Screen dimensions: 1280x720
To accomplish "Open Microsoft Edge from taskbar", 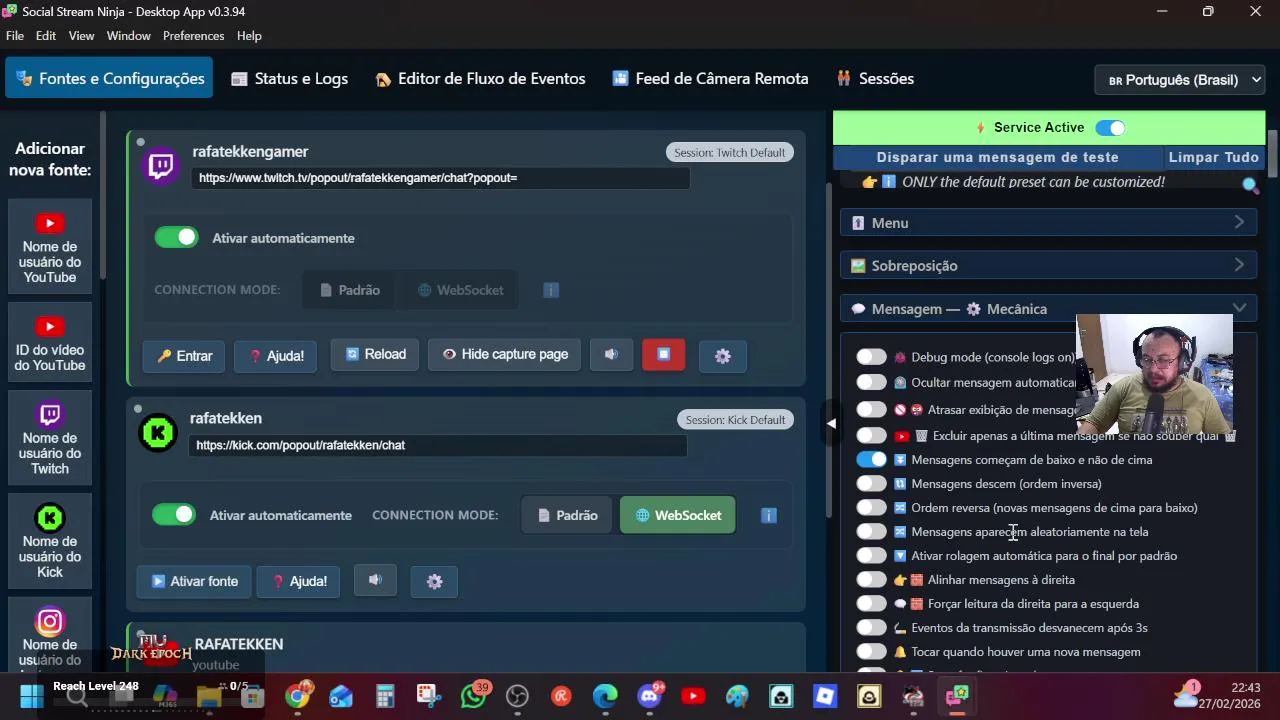I will [605, 696].
